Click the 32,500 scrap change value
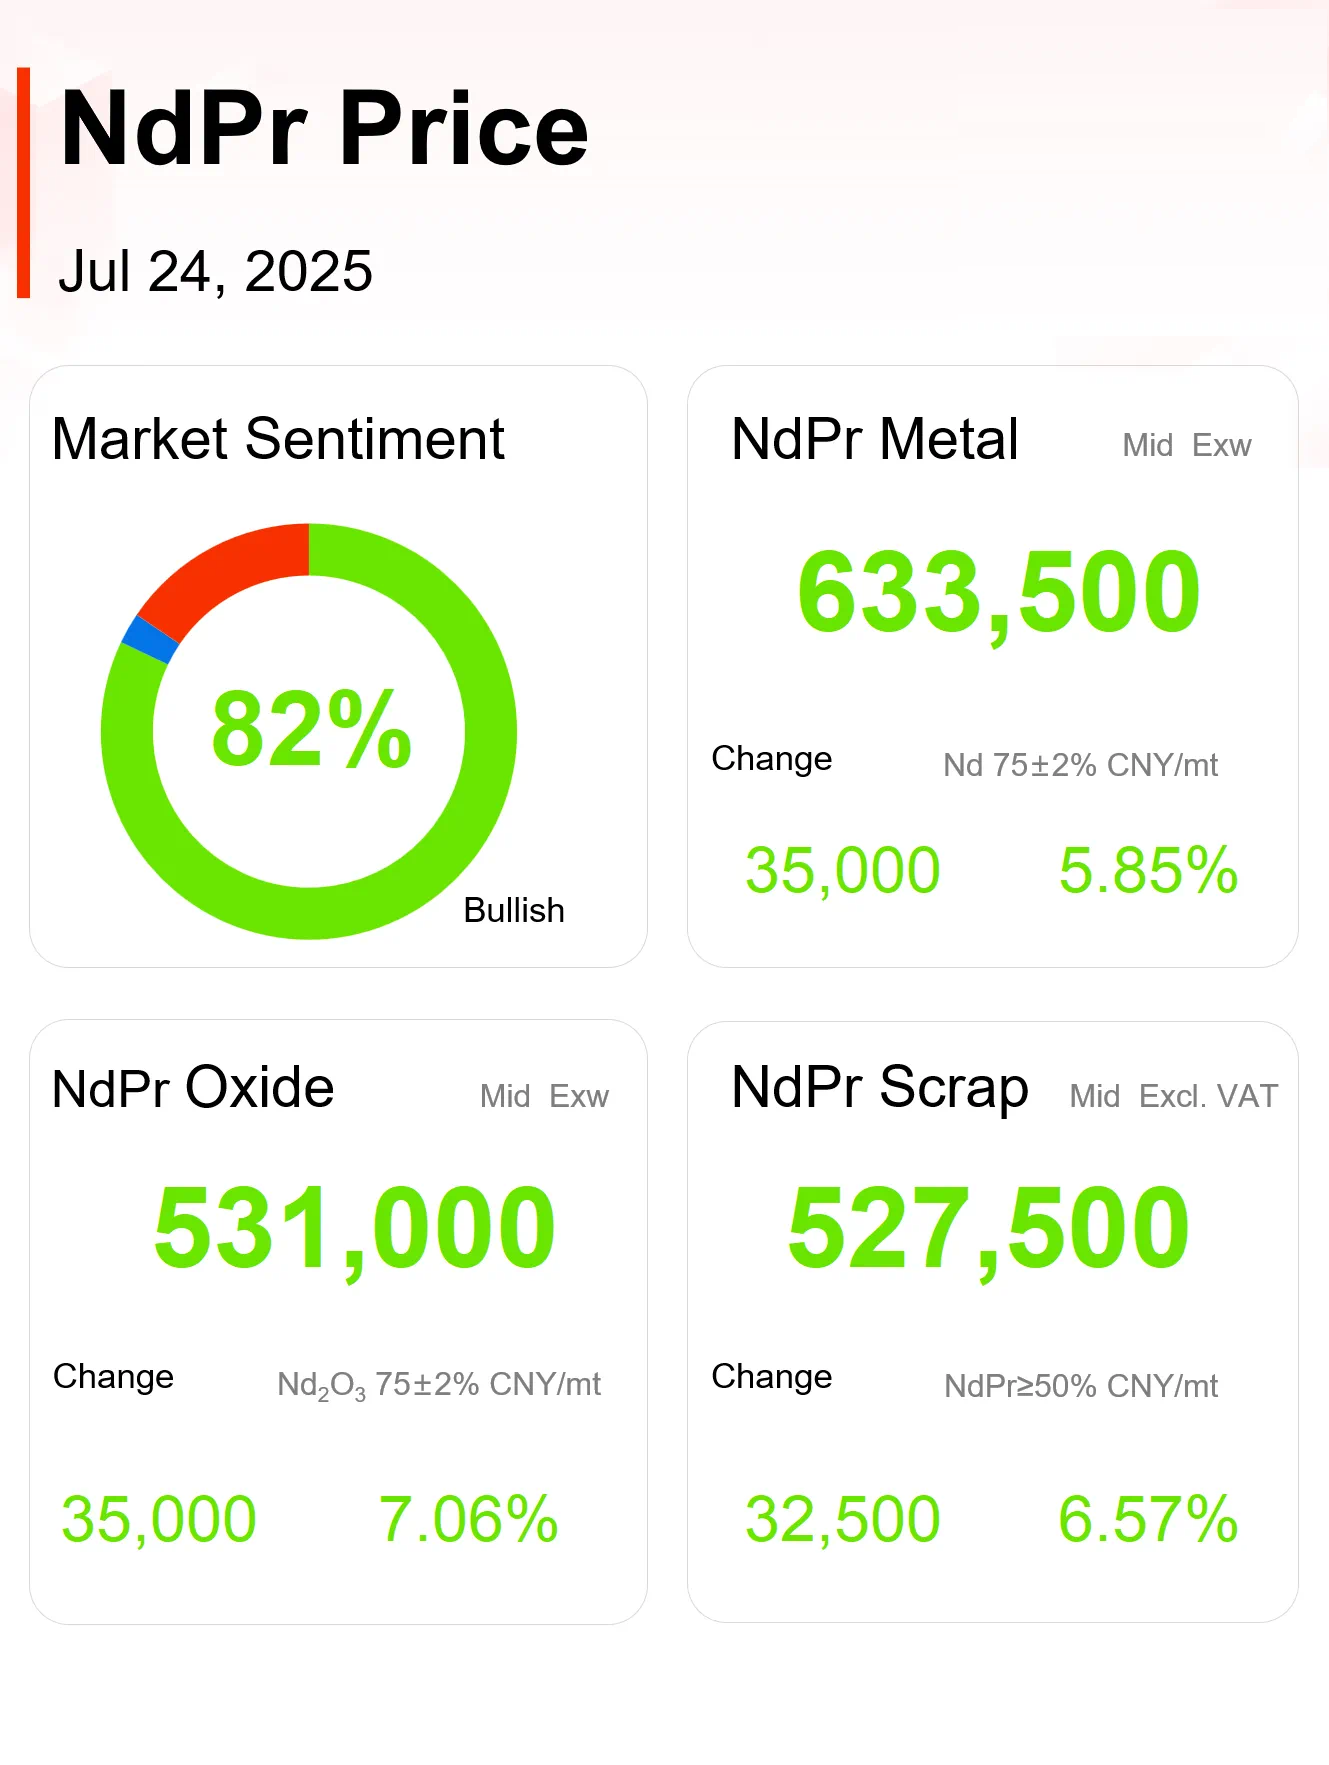Image resolution: width=1329 pixels, height=1765 pixels. (842, 1519)
